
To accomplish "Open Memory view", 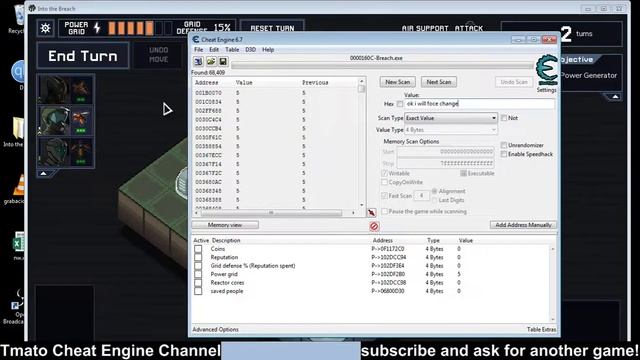I will tap(225, 225).
